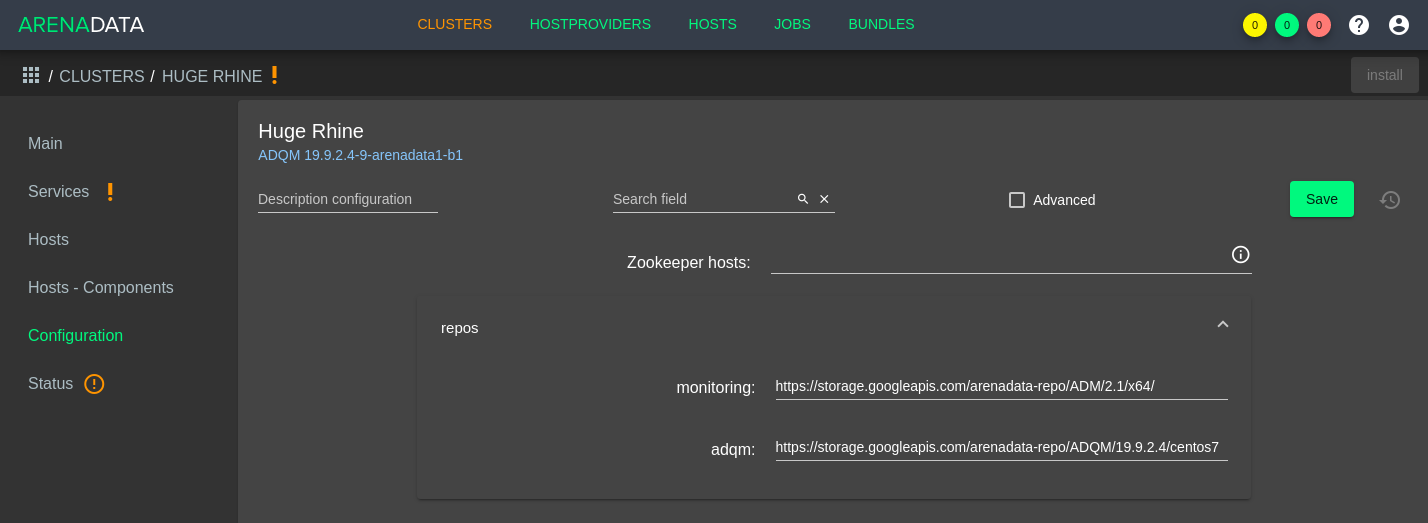Focus the adqm repo URL field

1002,447
